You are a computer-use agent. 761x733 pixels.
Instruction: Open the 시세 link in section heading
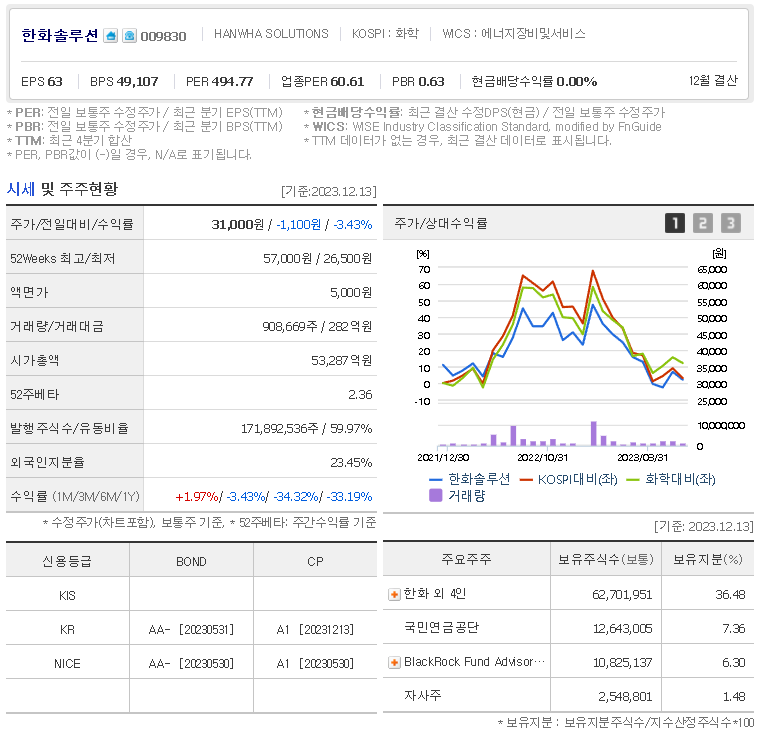(20, 189)
